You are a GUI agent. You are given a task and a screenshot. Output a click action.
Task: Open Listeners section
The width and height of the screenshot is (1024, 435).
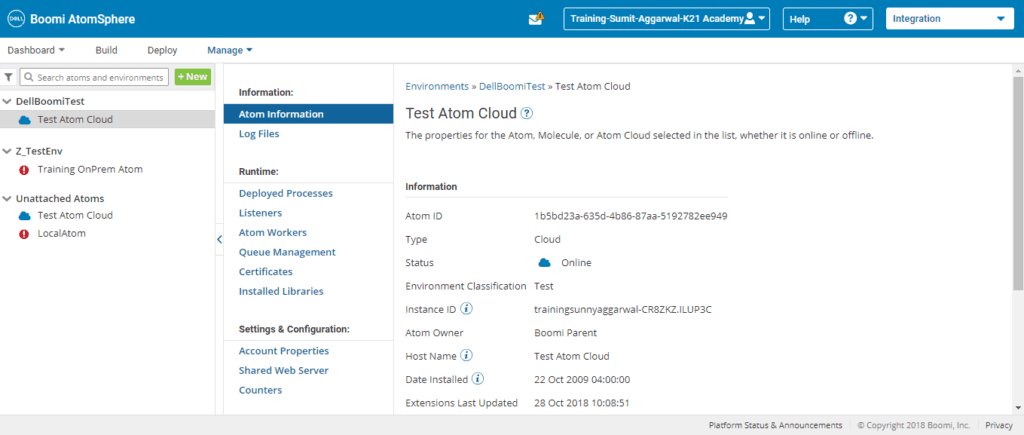(261, 213)
